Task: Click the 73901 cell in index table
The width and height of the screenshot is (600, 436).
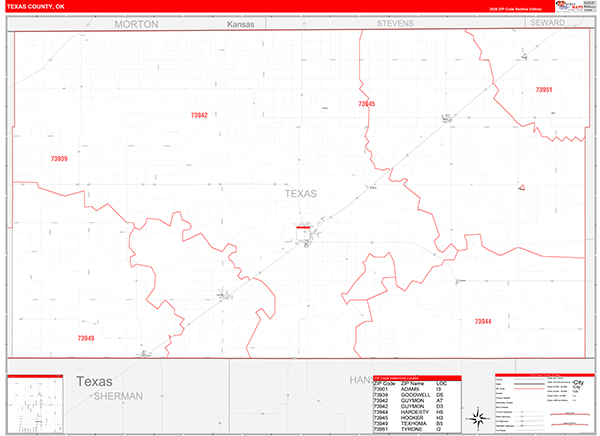Action: (x=380, y=389)
